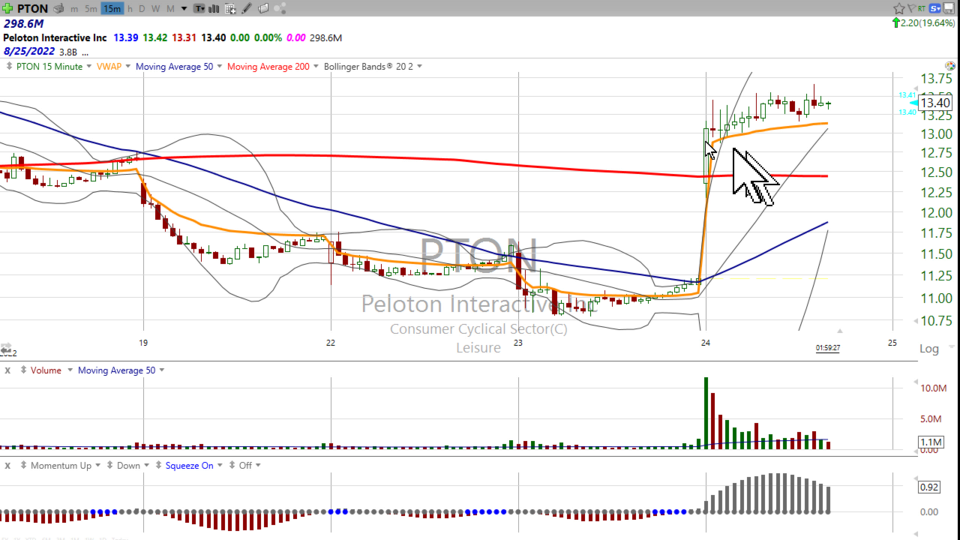Screen dimensions: 960x540
Task: Toggle the RT real-time indicator
Action: coord(921,9)
